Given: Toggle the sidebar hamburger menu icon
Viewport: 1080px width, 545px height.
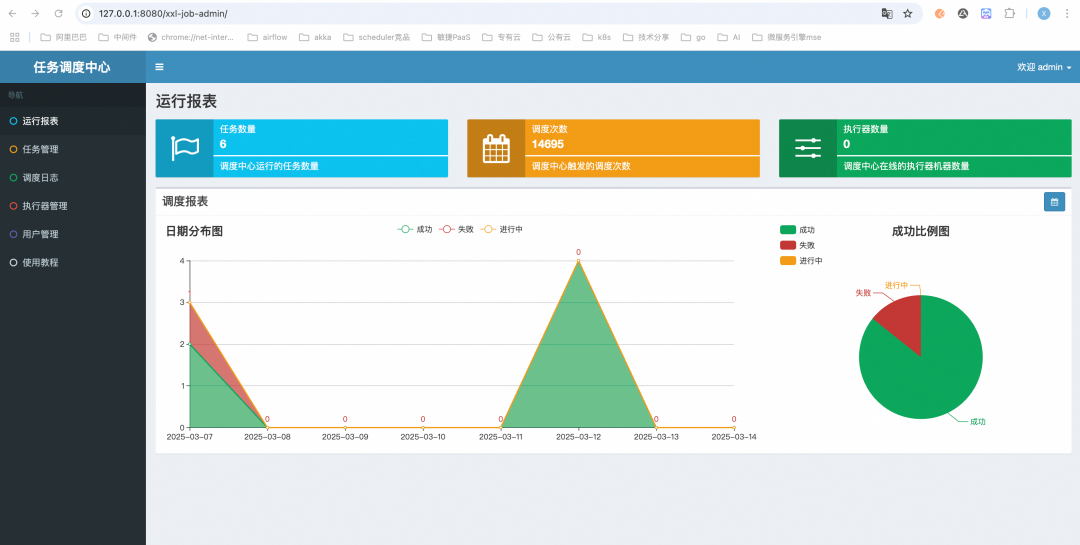Looking at the screenshot, I should pos(159,67).
